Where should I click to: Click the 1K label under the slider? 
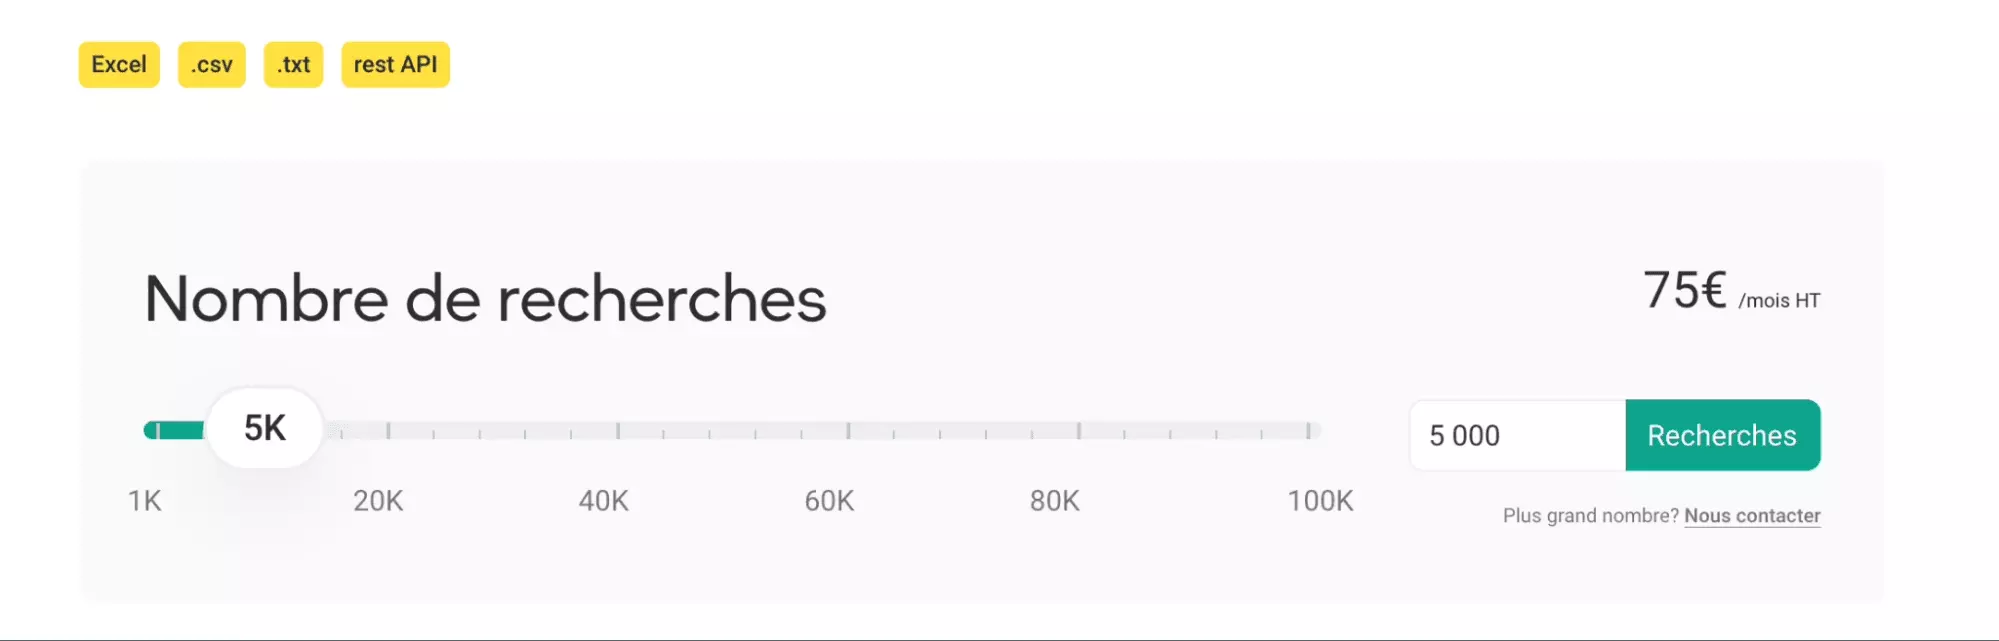(x=145, y=501)
